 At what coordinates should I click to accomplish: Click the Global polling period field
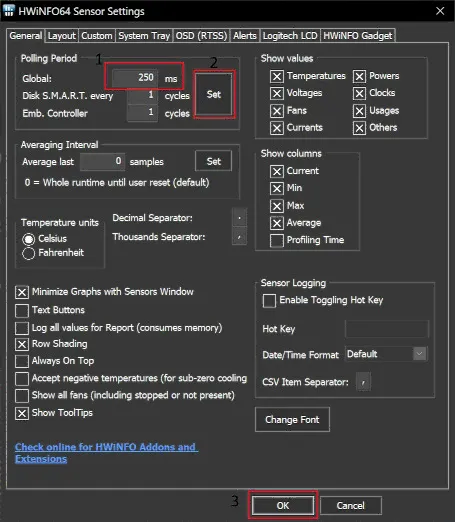click(x=135, y=78)
